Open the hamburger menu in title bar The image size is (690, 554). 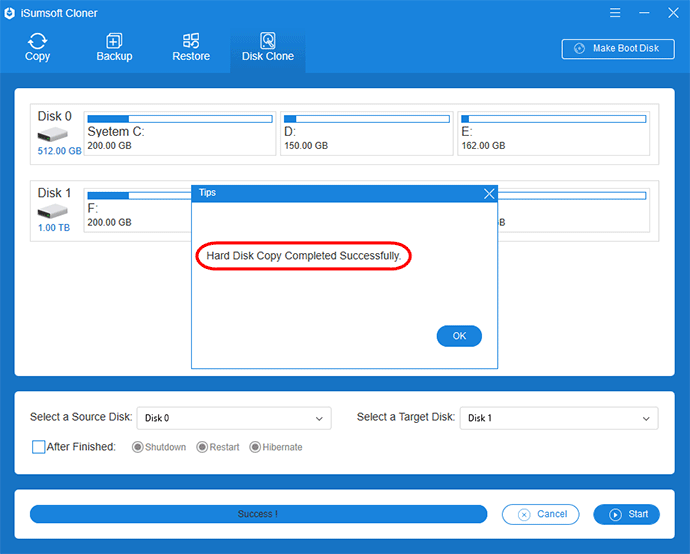pos(615,13)
